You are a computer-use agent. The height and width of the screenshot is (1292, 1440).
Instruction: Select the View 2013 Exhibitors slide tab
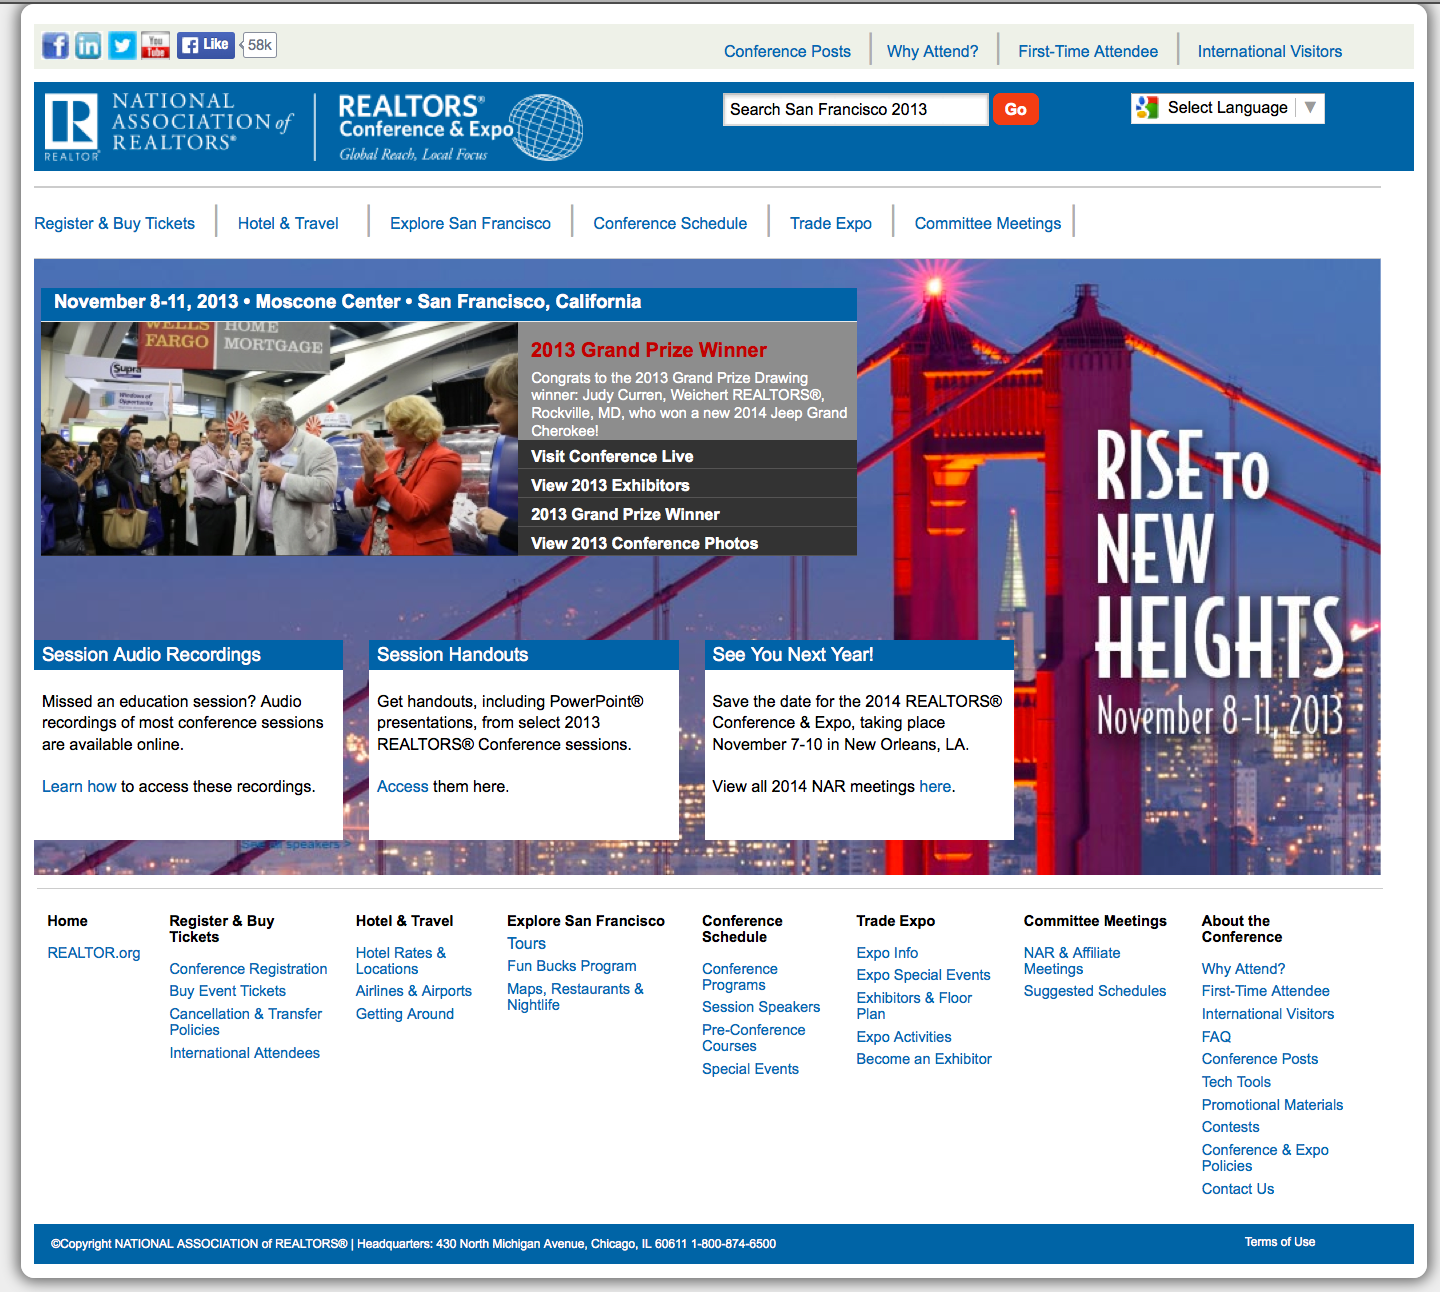point(687,484)
